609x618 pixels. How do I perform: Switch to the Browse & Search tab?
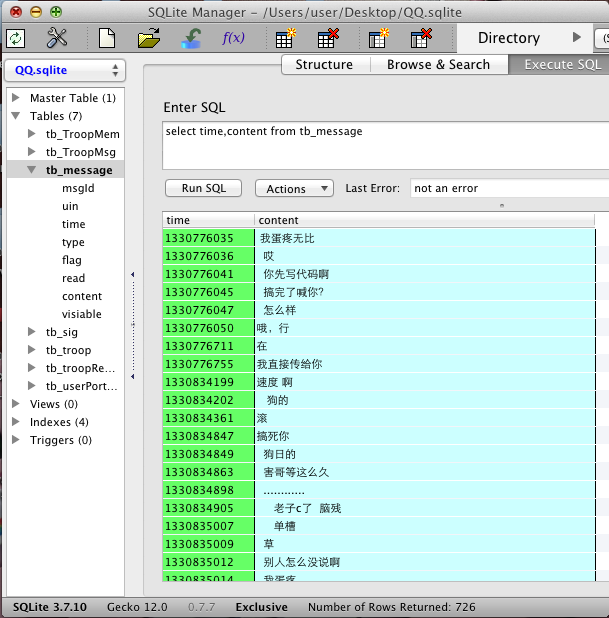(x=438, y=64)
